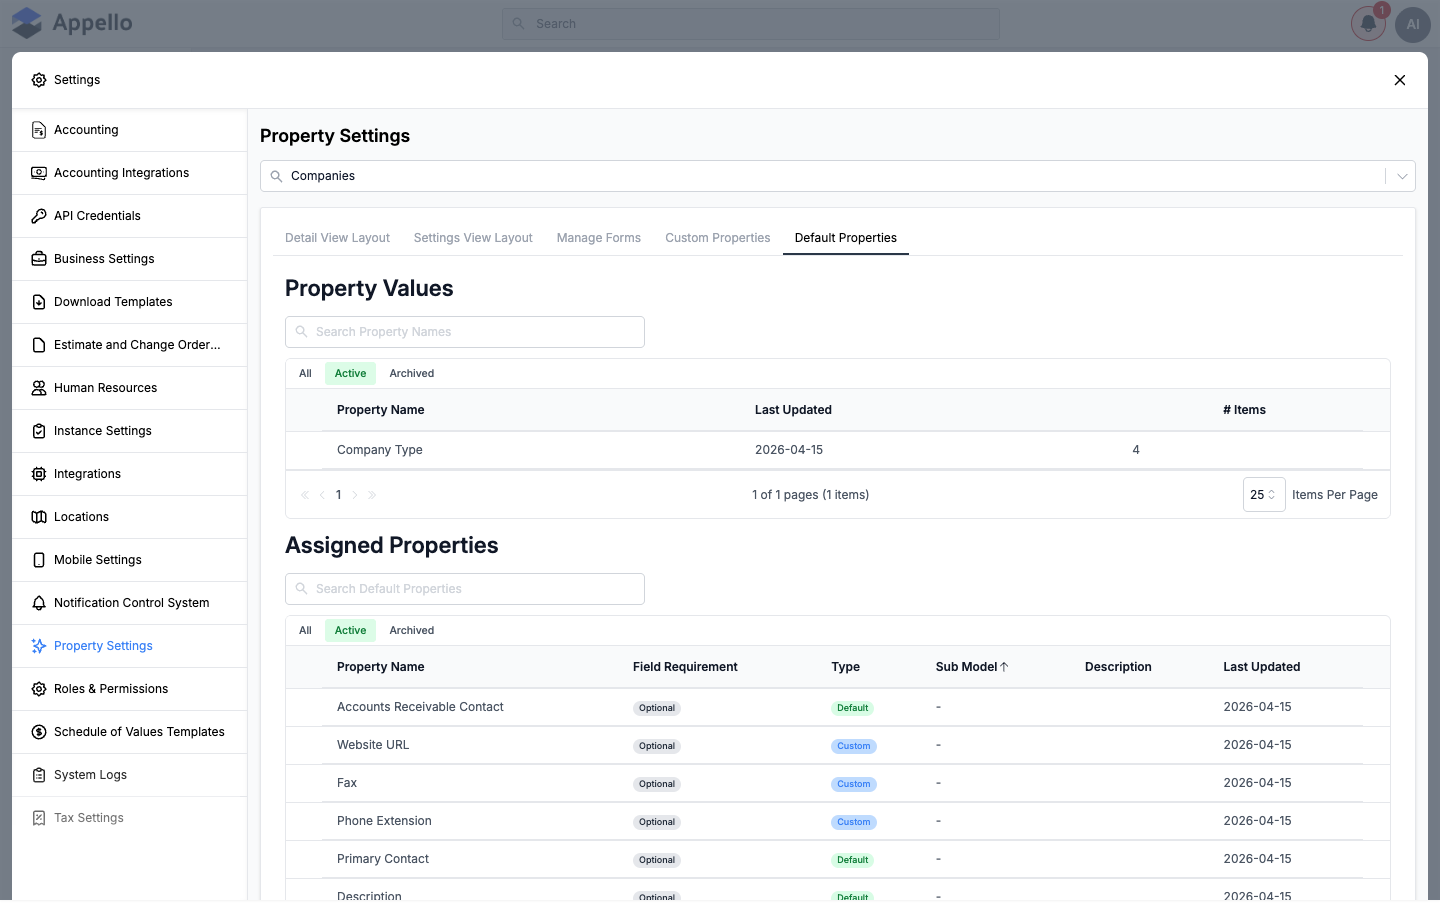The width and height of the screenshot is (1440, 918).
Task: Open the Manage Forms tab
Action: [599, 238]
